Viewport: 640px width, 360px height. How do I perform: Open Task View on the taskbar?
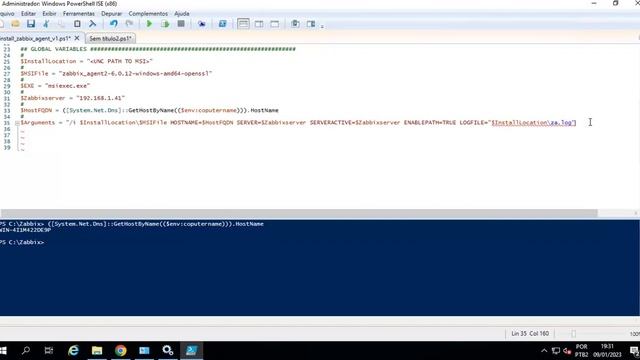coord(49,351)
